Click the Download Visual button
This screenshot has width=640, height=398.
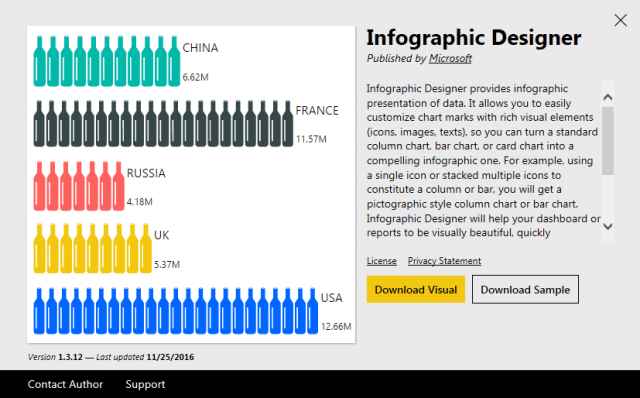[x=416, y=289]
